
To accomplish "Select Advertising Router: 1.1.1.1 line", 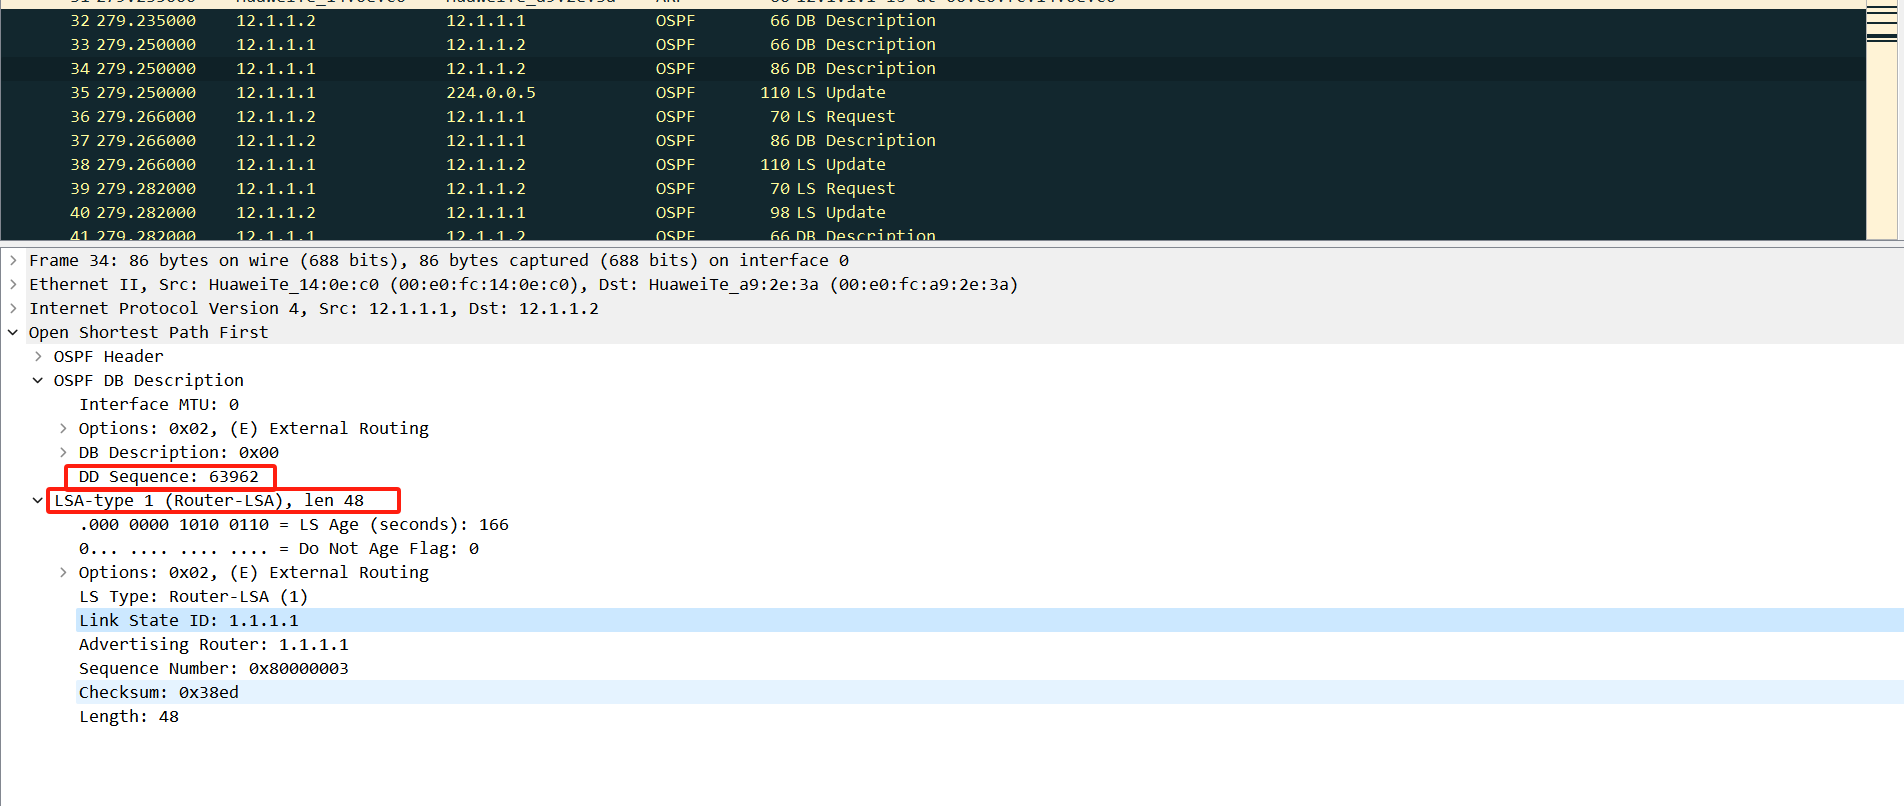I will [214, 644].
